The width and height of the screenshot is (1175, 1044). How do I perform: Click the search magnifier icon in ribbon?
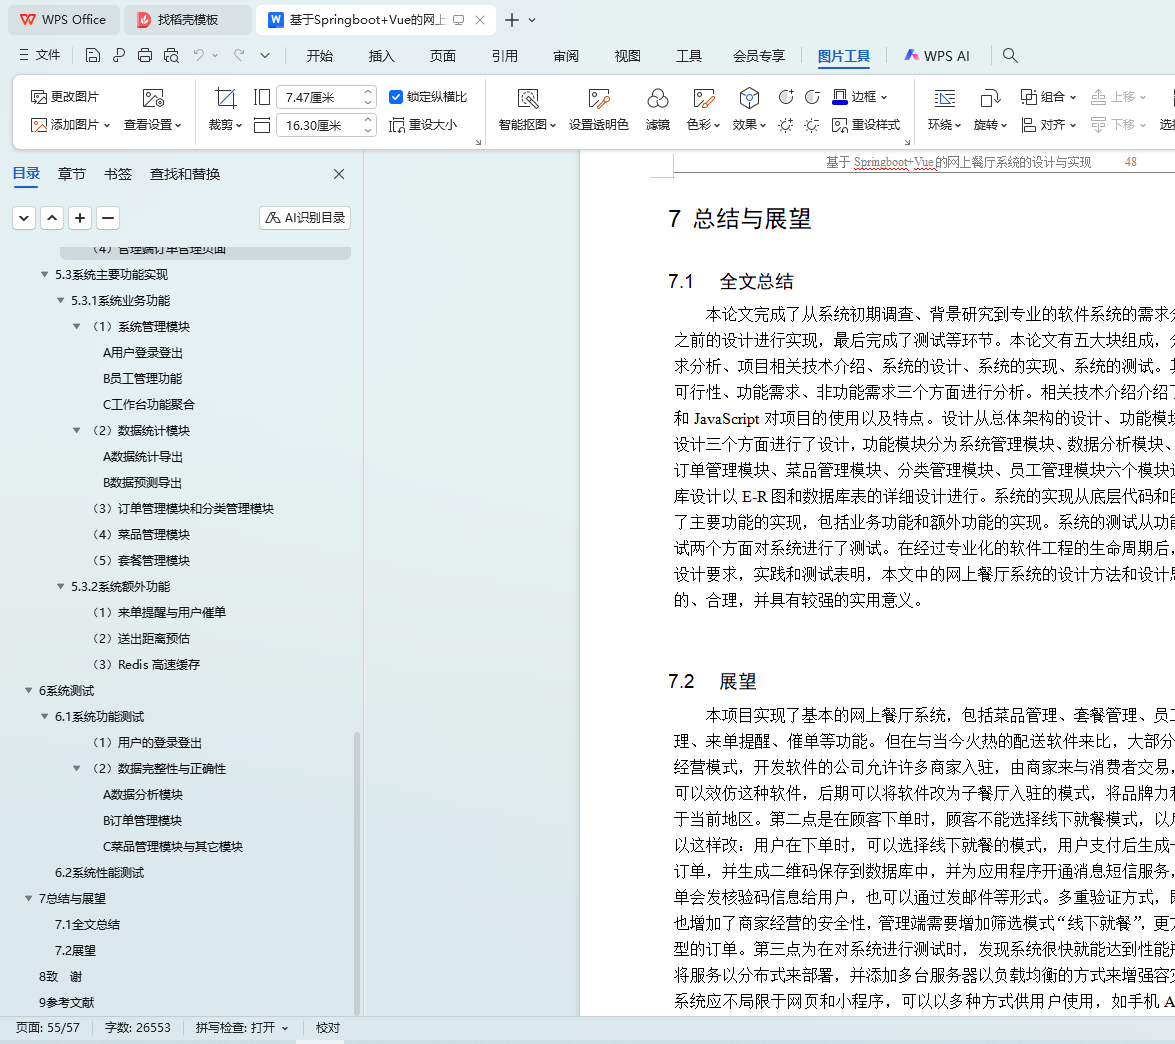coord(1009,55)
